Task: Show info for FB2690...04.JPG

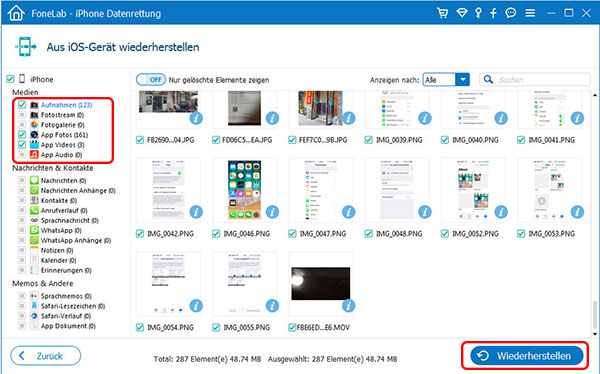Action: click(196, 118)
